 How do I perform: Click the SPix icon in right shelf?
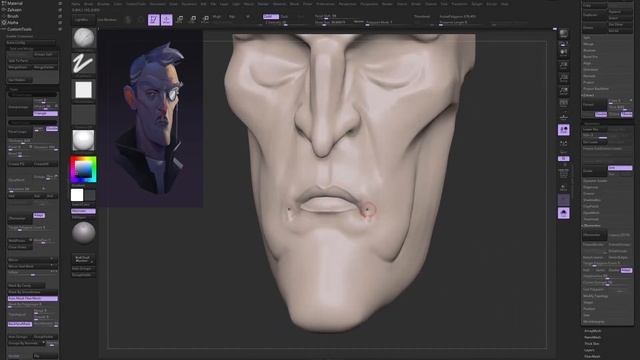564,43
